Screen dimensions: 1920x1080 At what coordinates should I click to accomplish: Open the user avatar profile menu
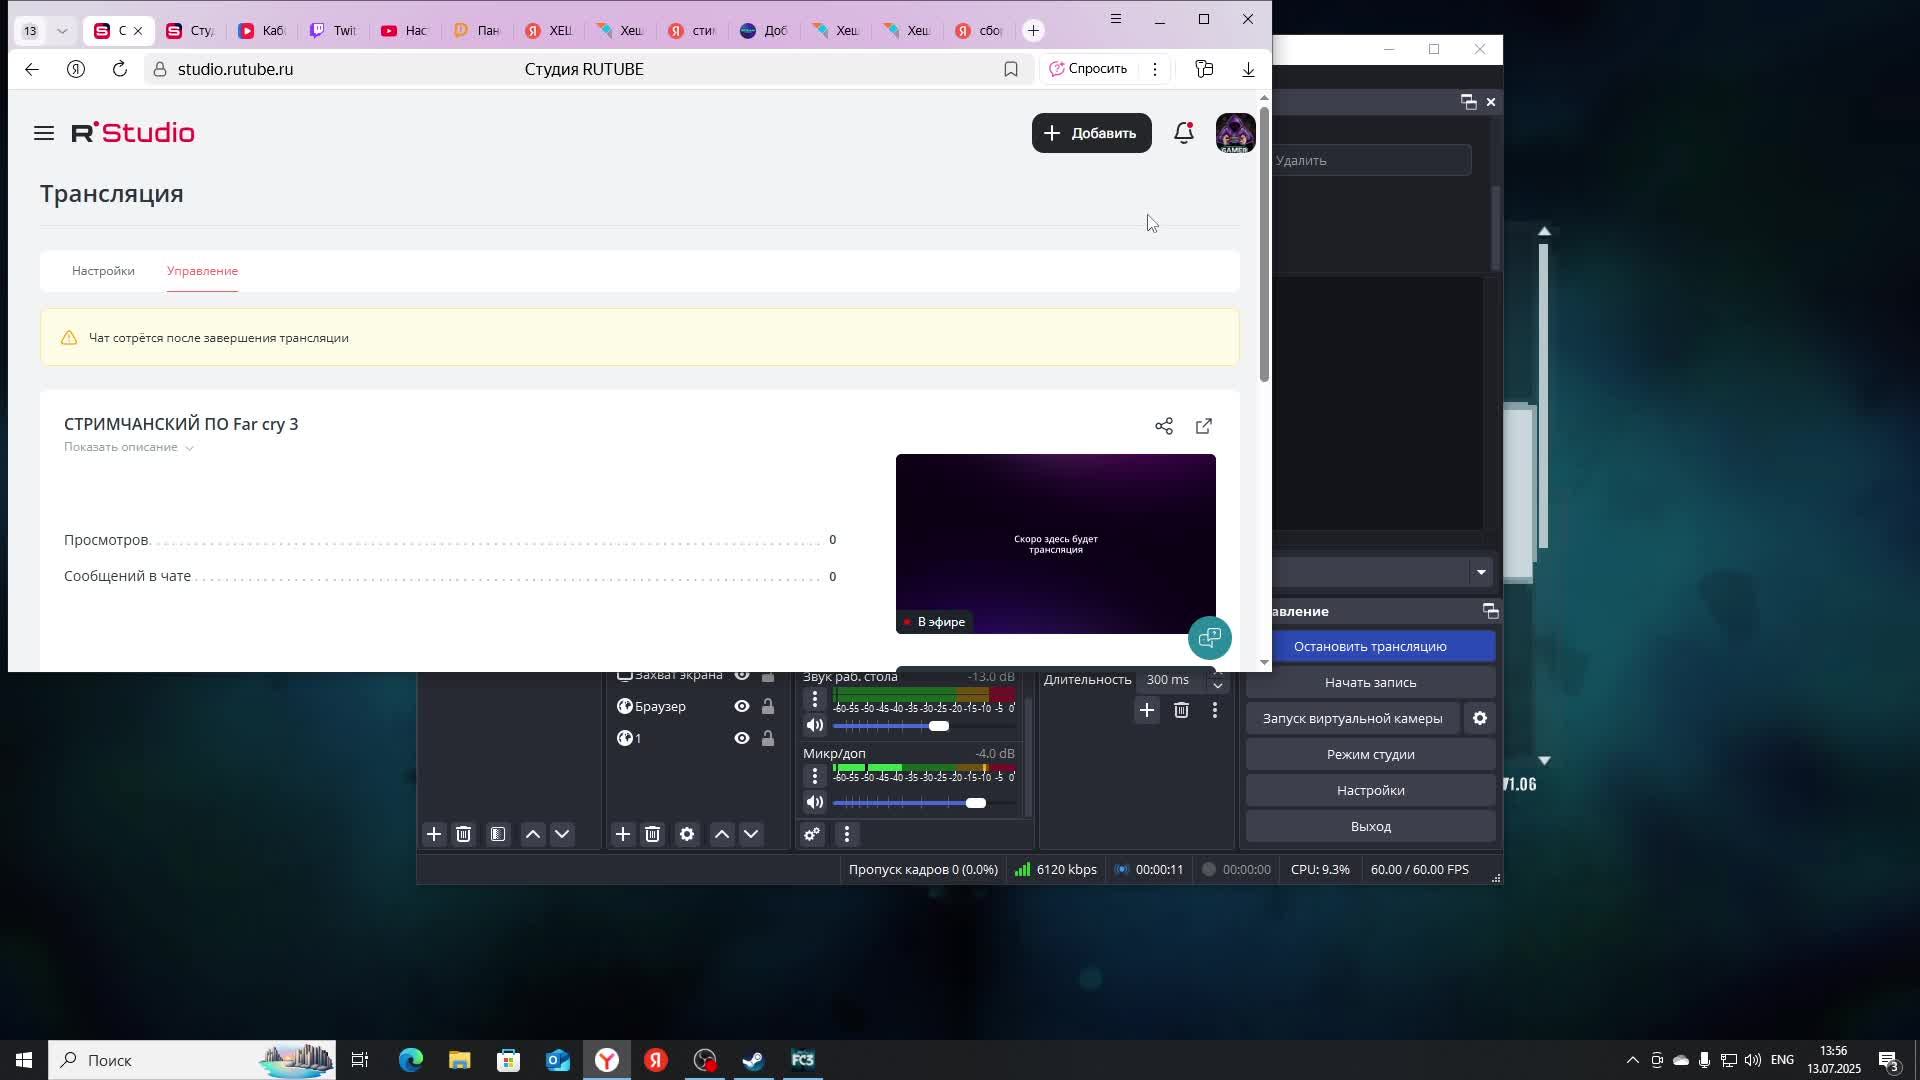[1235, 133]
